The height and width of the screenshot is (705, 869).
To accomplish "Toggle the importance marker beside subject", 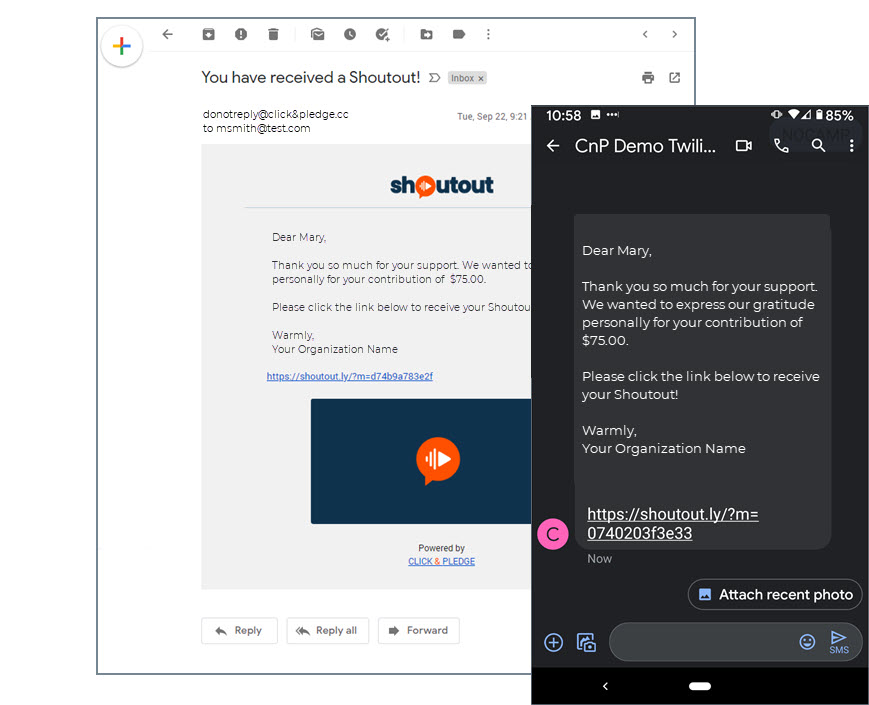I will tap(435, 78).
